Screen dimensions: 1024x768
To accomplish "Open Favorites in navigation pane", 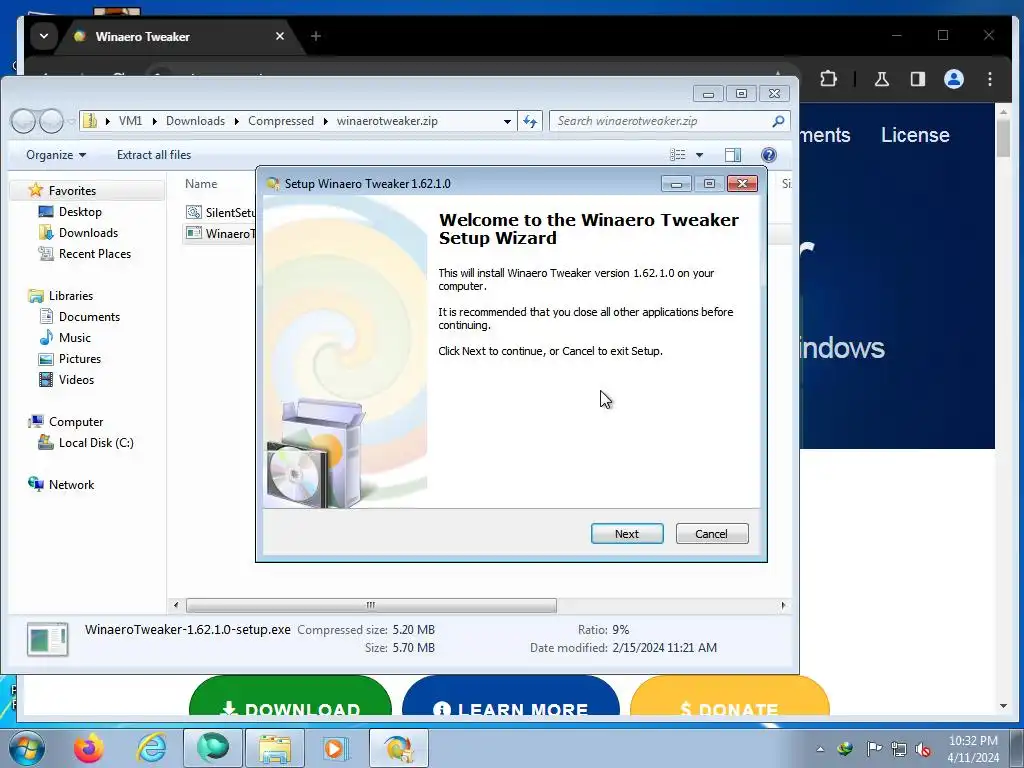I will tap(72, 191).
